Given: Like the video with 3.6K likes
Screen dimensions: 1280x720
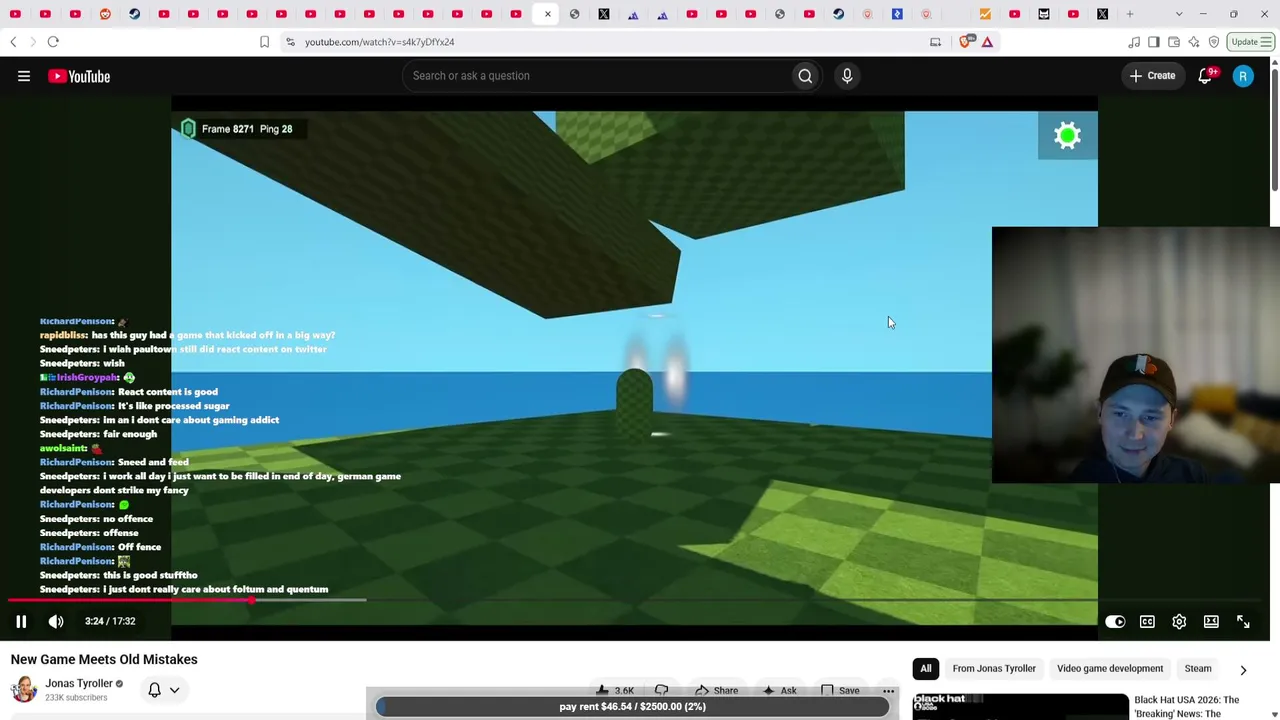Looking at the screenshot, I should [614, 690].
